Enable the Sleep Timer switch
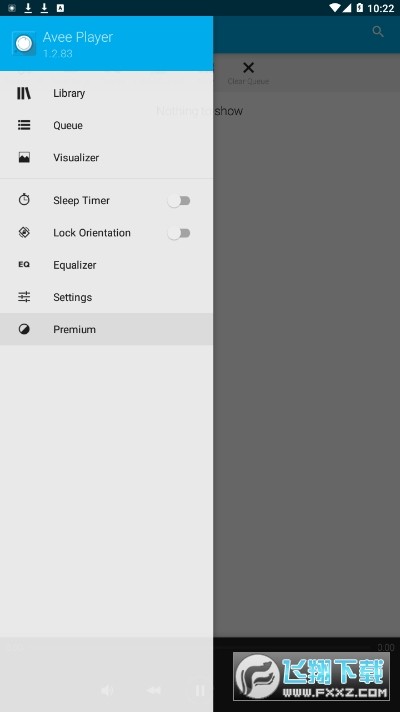The height and width of the screenshot is (712, 400). click(179, 201)
